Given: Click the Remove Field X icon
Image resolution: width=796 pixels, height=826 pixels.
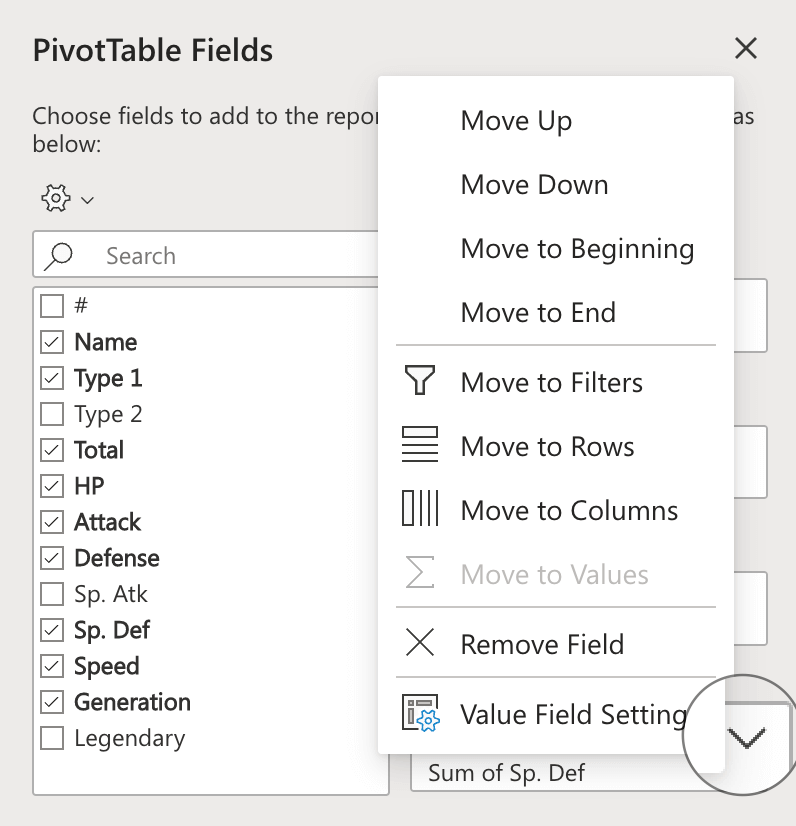Looking at the screenshot, I should 419,643.
